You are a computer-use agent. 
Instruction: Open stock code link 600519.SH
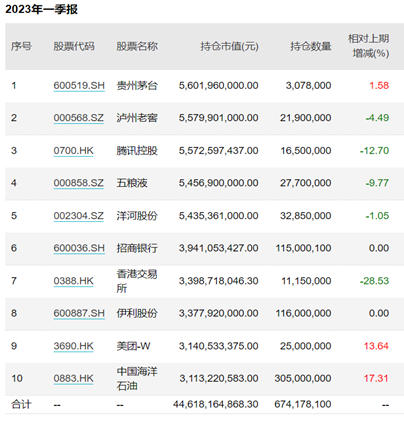click(79, 86)
